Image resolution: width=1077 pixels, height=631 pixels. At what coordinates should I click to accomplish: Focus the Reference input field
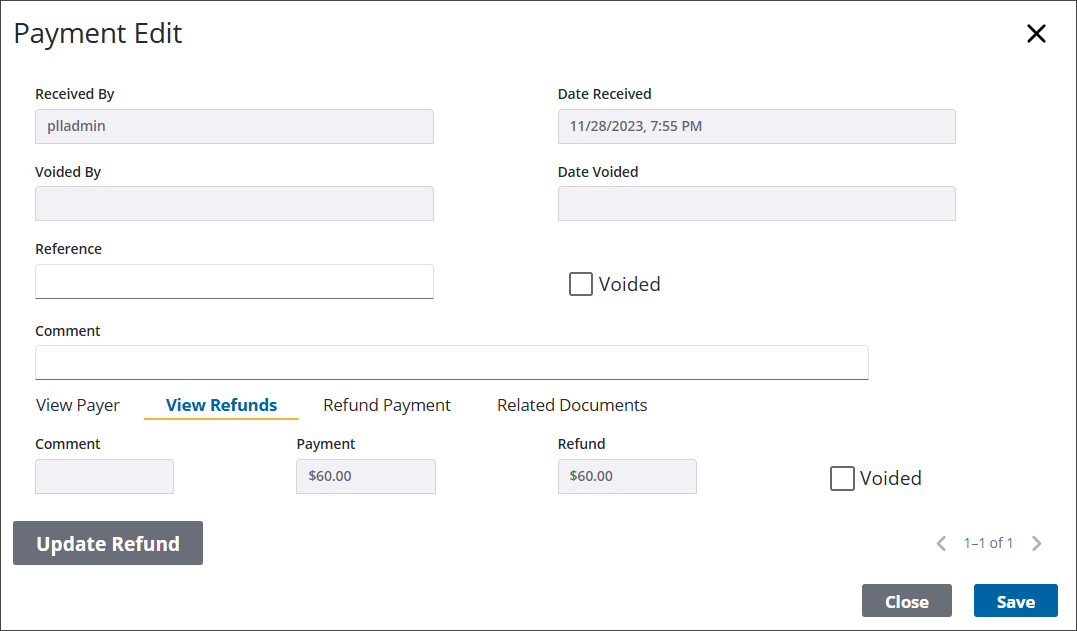234,282
